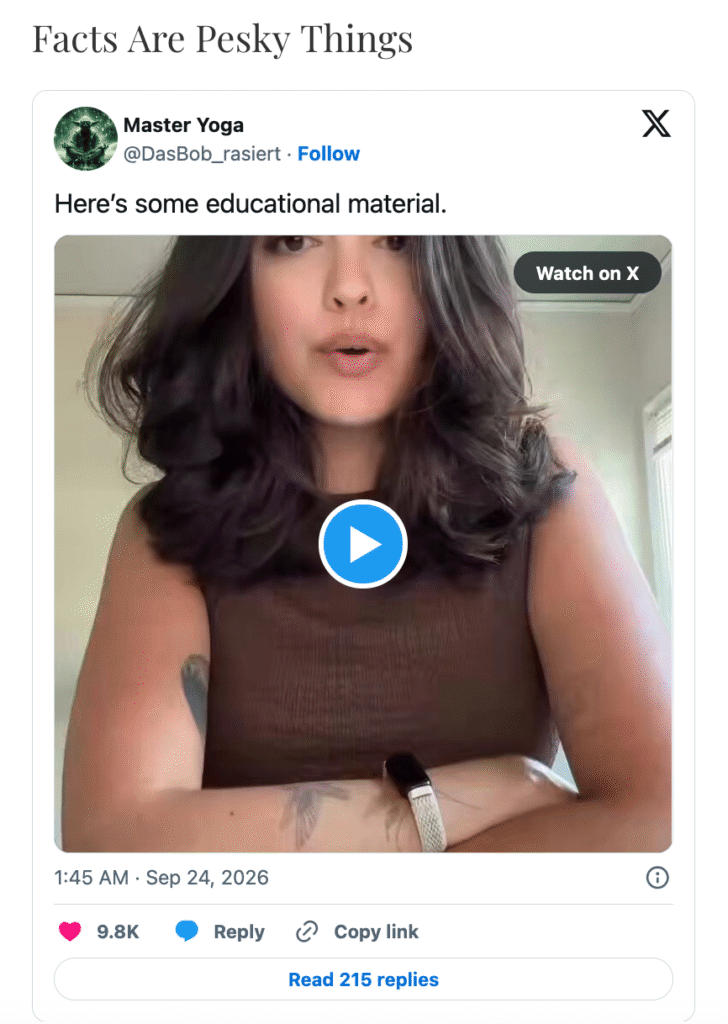728x1024 pixels.
Task: Click the @DasBob_rasiert handle
Action: 202,153
